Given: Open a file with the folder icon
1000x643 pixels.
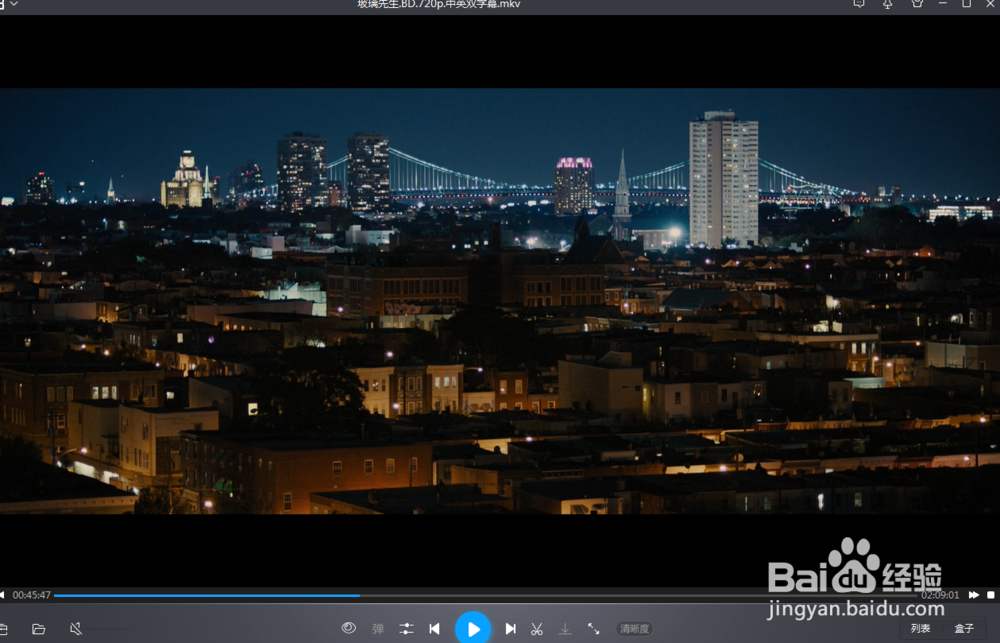Looking at the screenshot, I should tap(39, 629).
